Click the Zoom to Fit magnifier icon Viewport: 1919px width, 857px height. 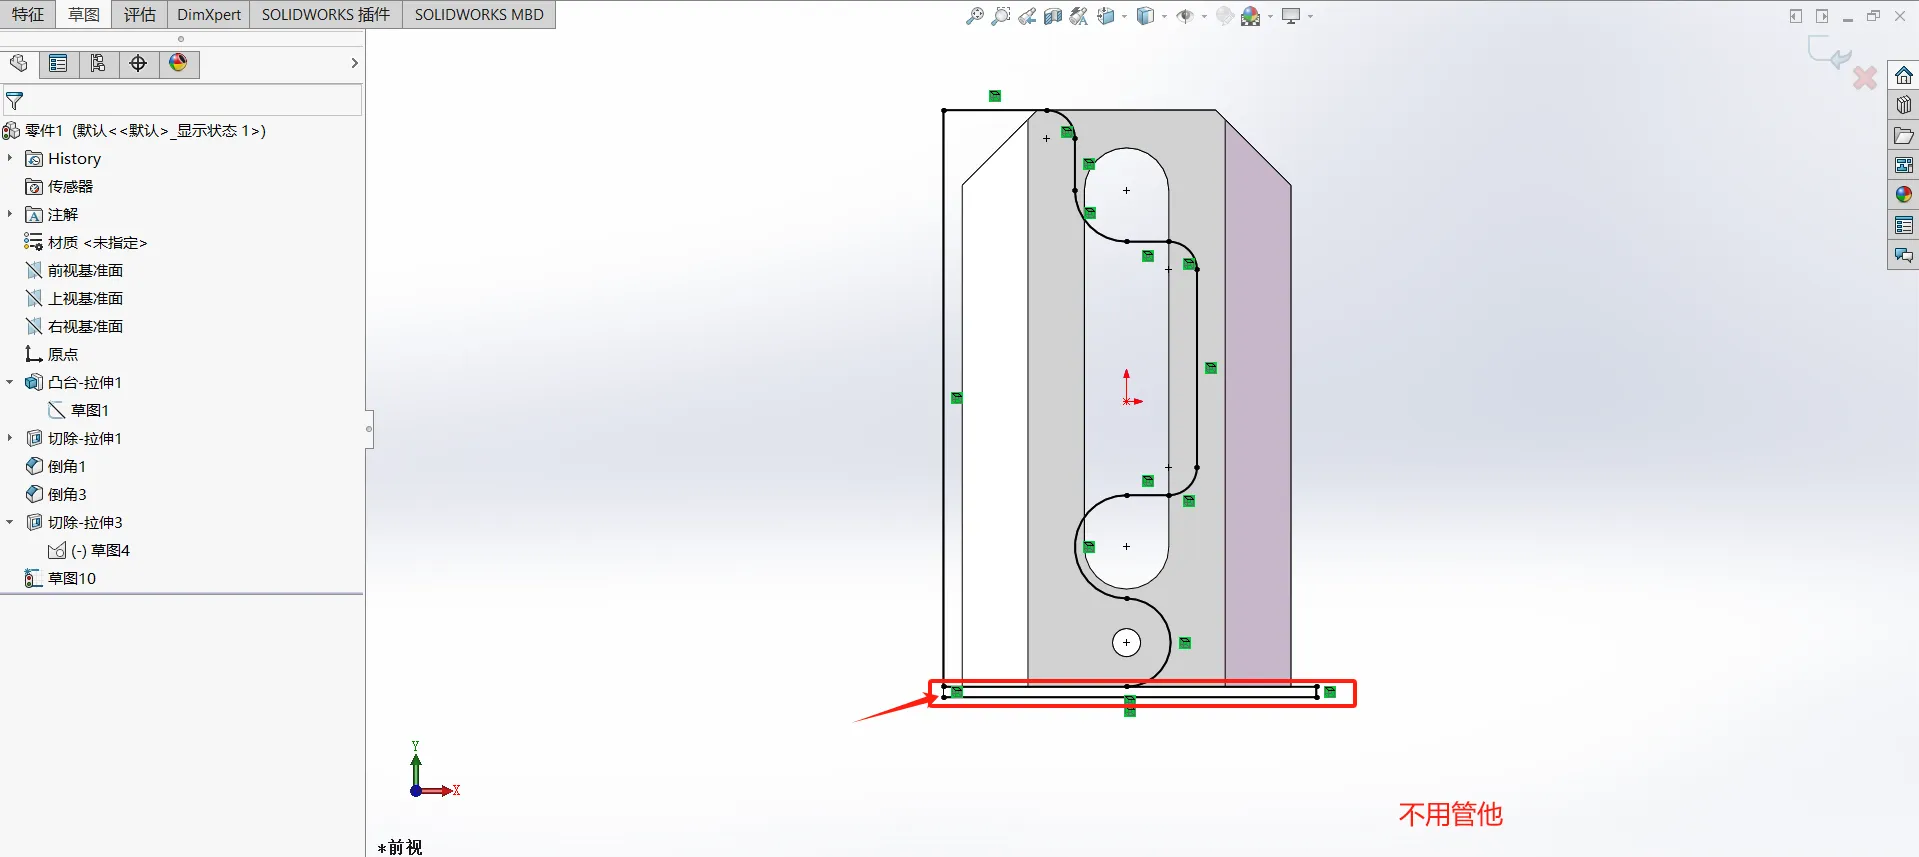[974, 16]
